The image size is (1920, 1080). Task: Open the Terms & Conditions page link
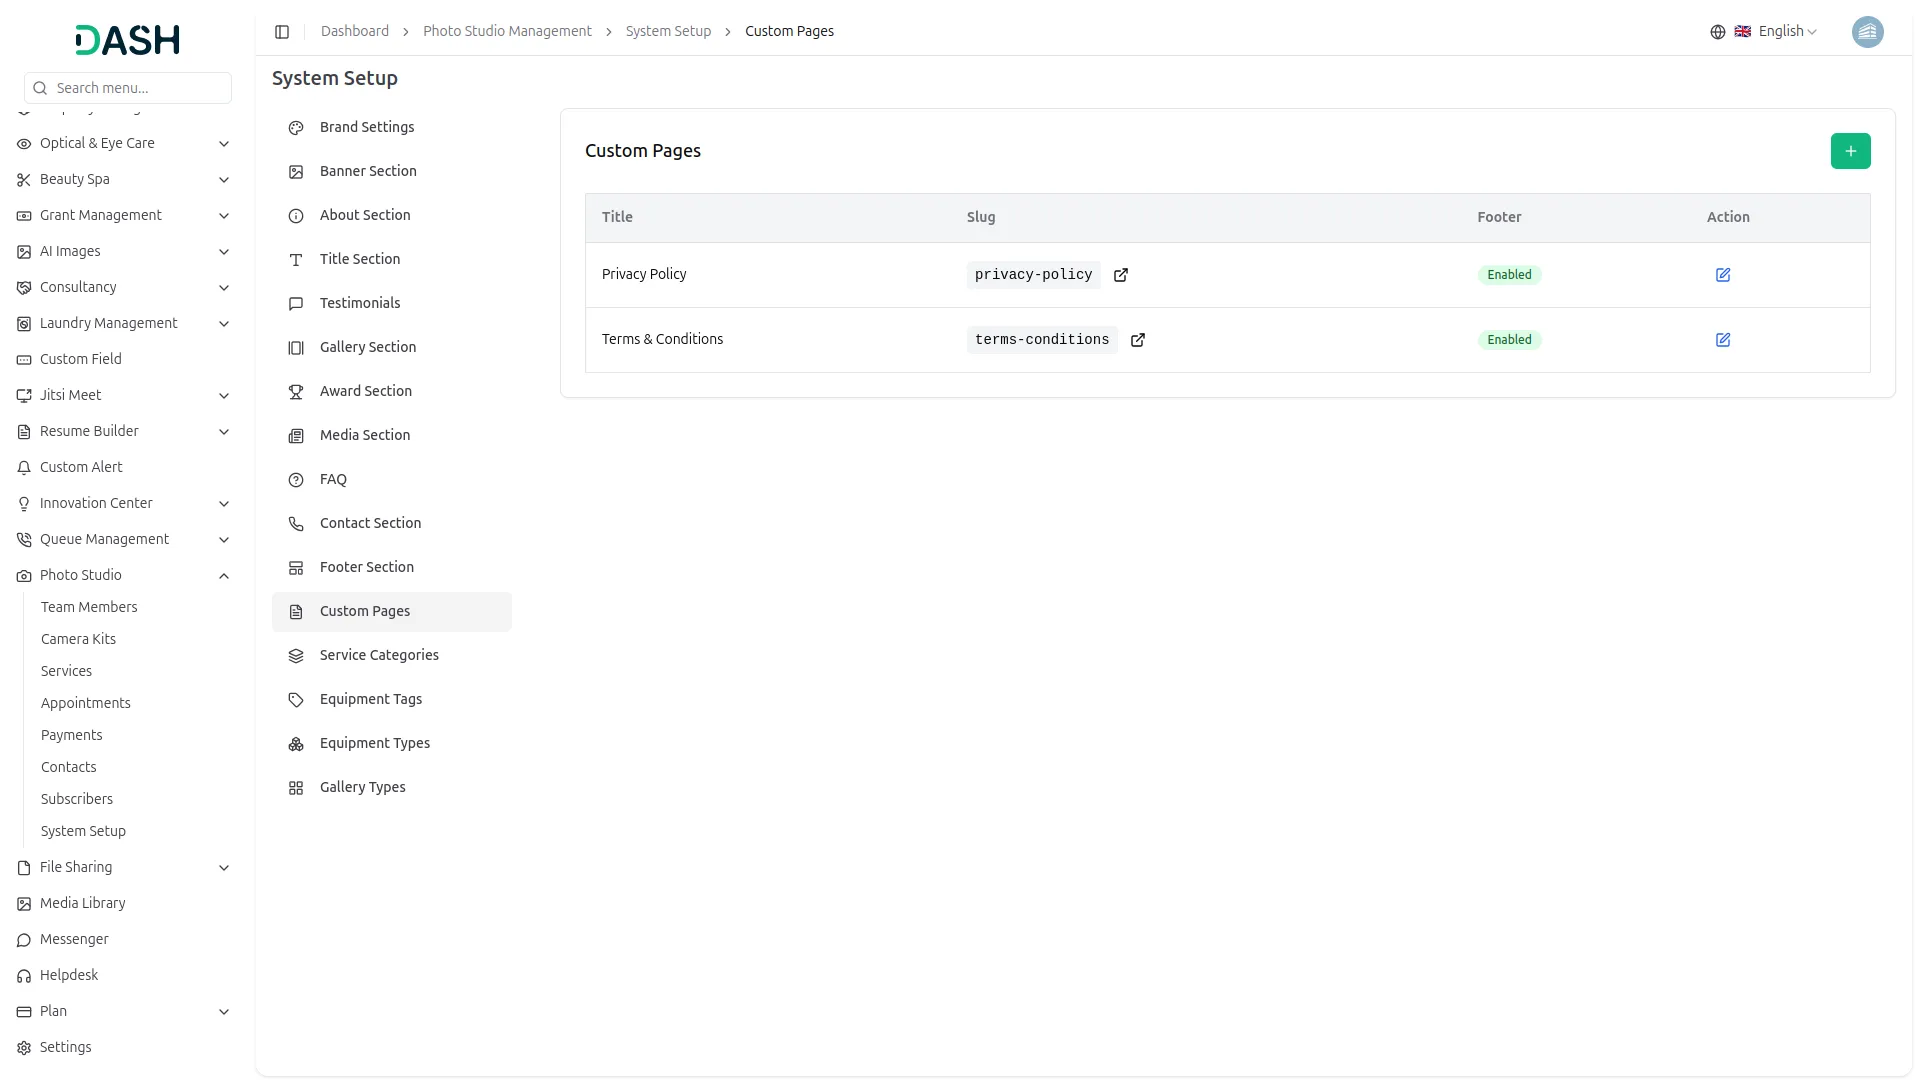pos(1137,340)
